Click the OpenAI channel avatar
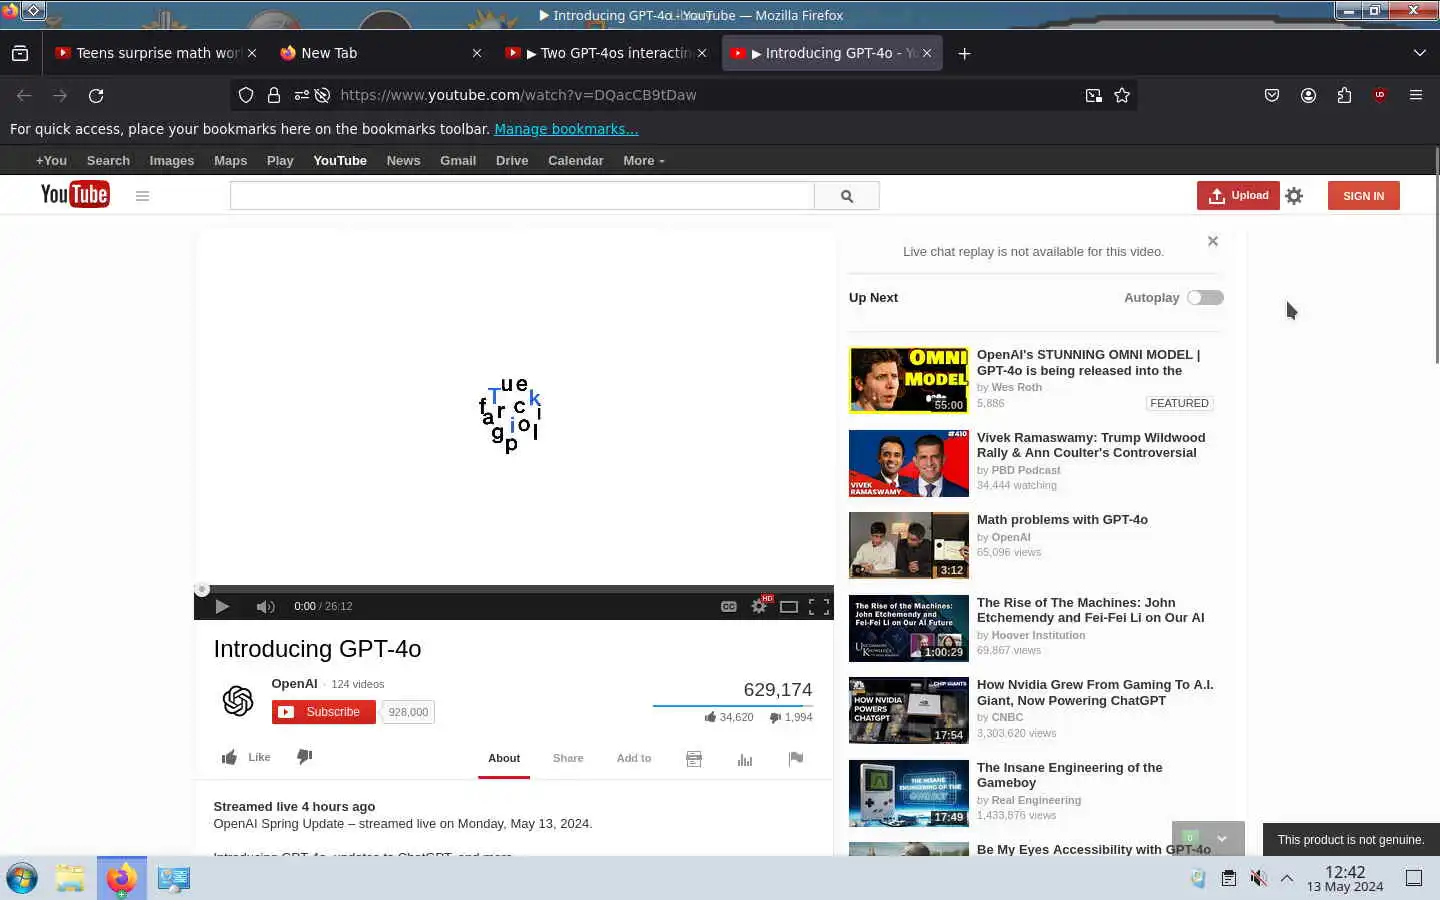 pyautogui.click(x=238, y=700)
